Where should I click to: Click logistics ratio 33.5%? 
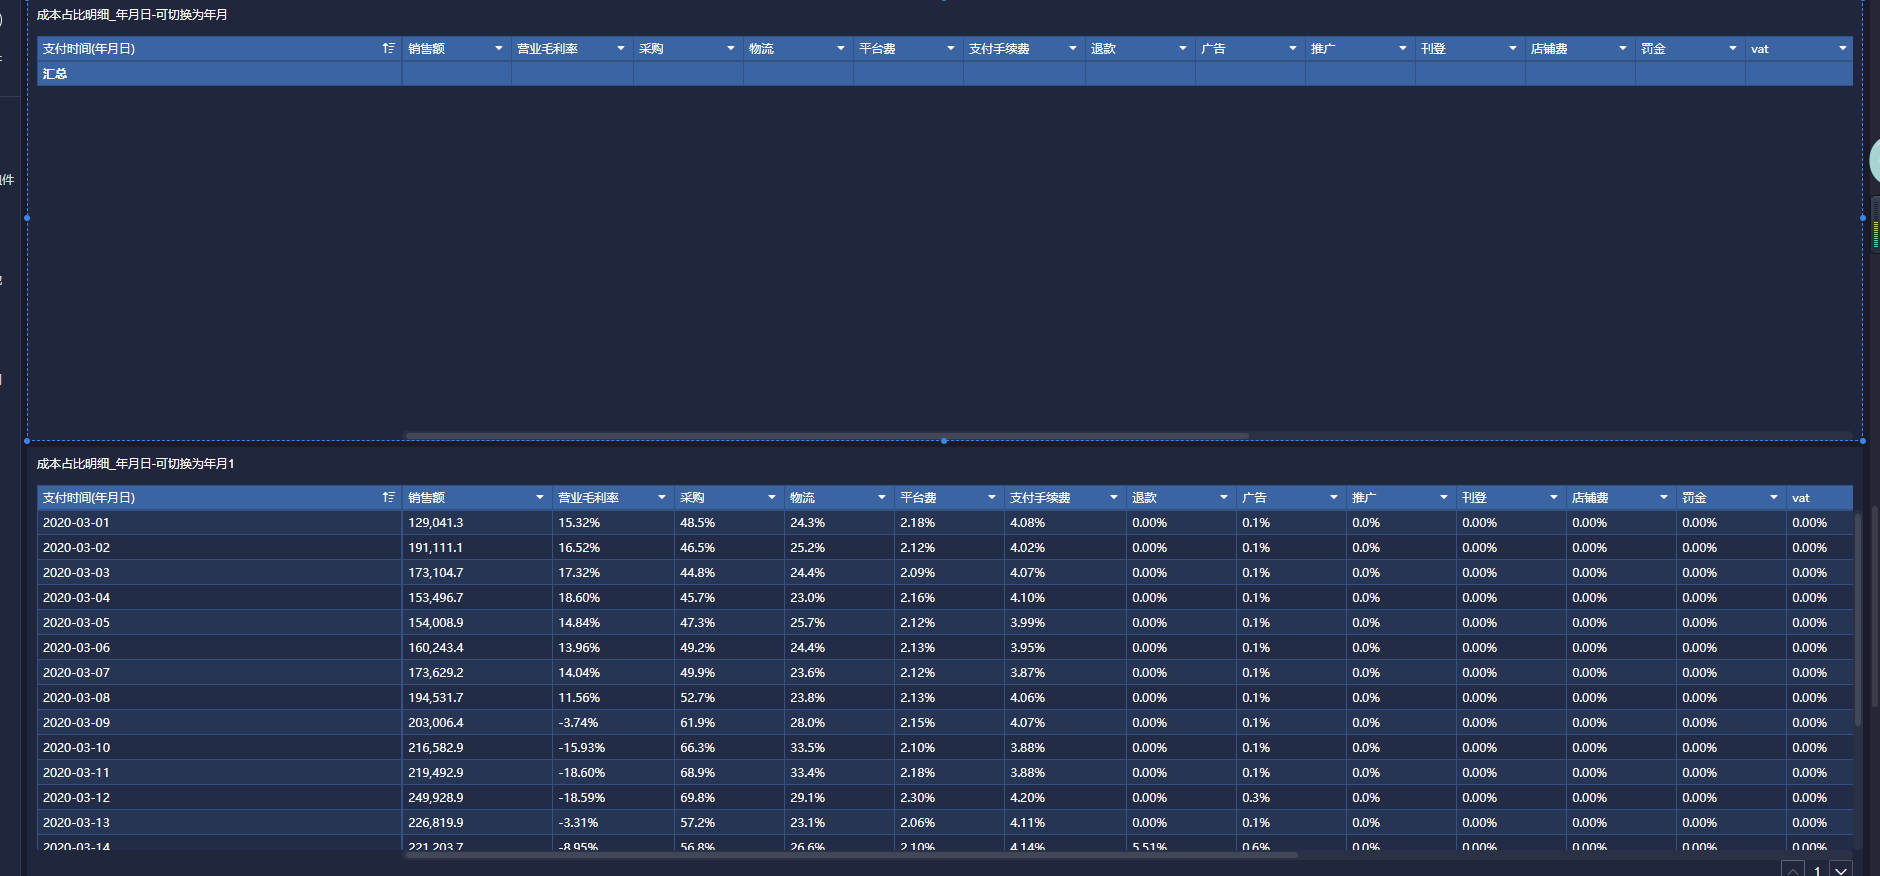[807, 748]
